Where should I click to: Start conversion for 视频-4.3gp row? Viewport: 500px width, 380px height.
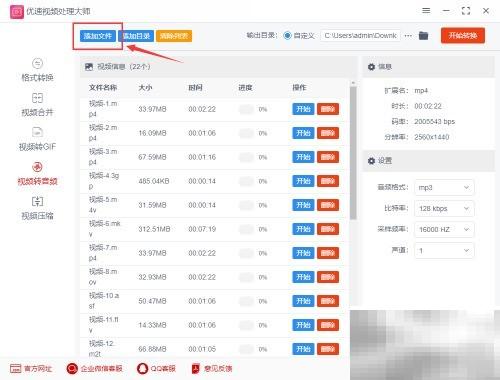303,181
